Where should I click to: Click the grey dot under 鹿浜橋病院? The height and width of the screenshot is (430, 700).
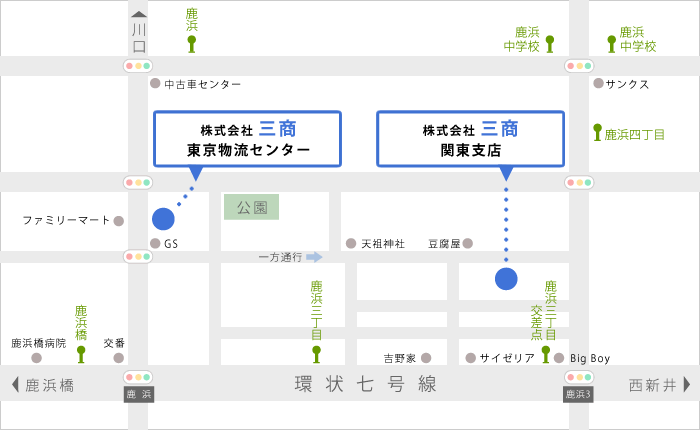(37, 358)
